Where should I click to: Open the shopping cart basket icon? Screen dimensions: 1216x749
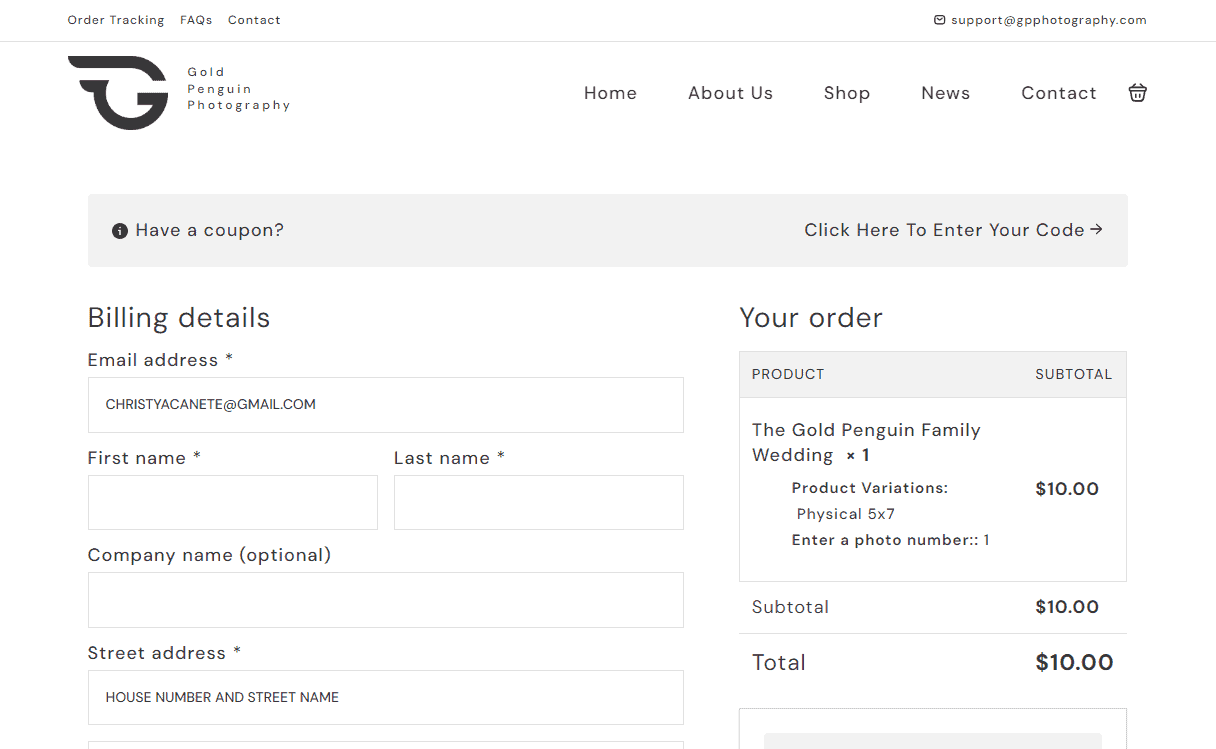pos(1137,93)
